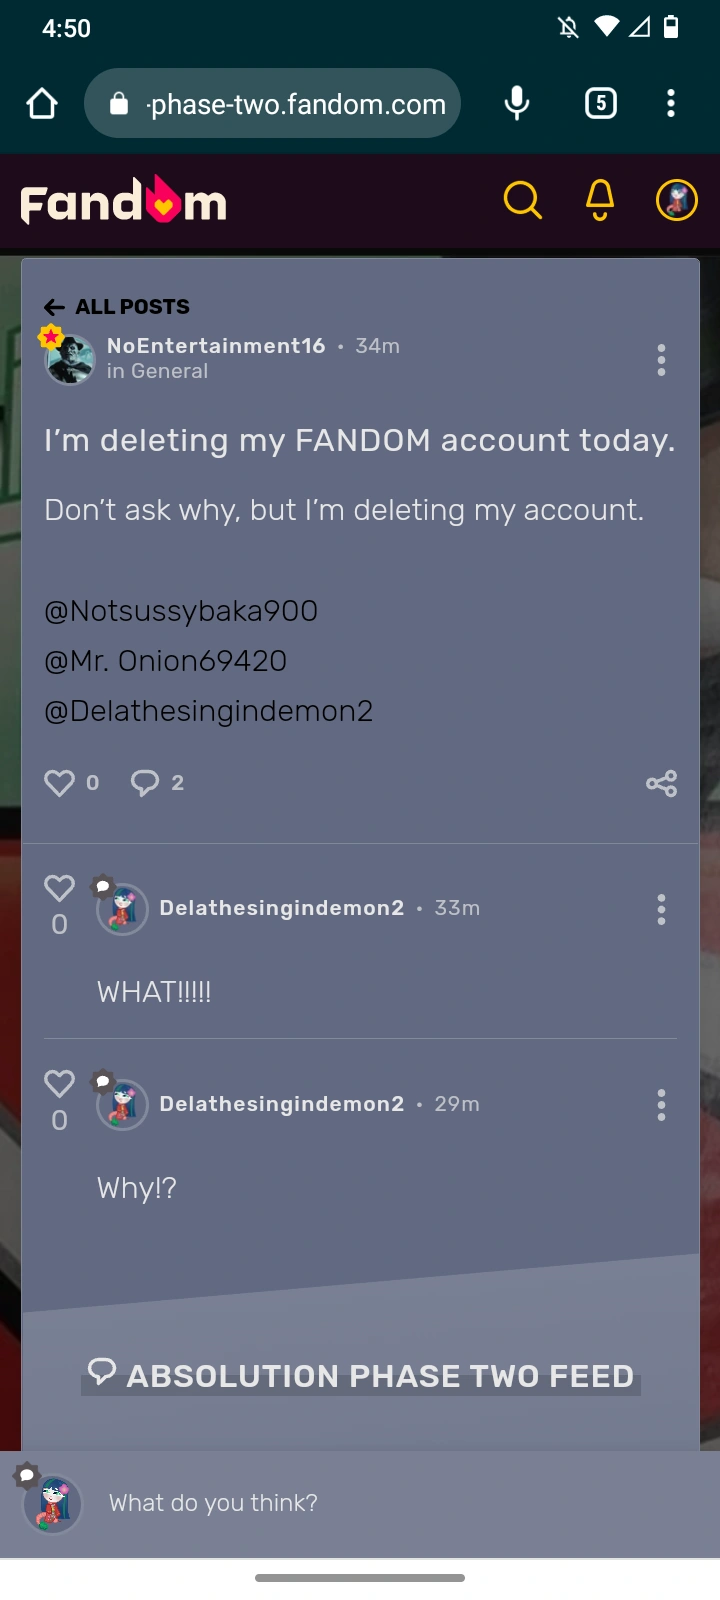Tap the Chrome voice search microphone

coord(516,103)
